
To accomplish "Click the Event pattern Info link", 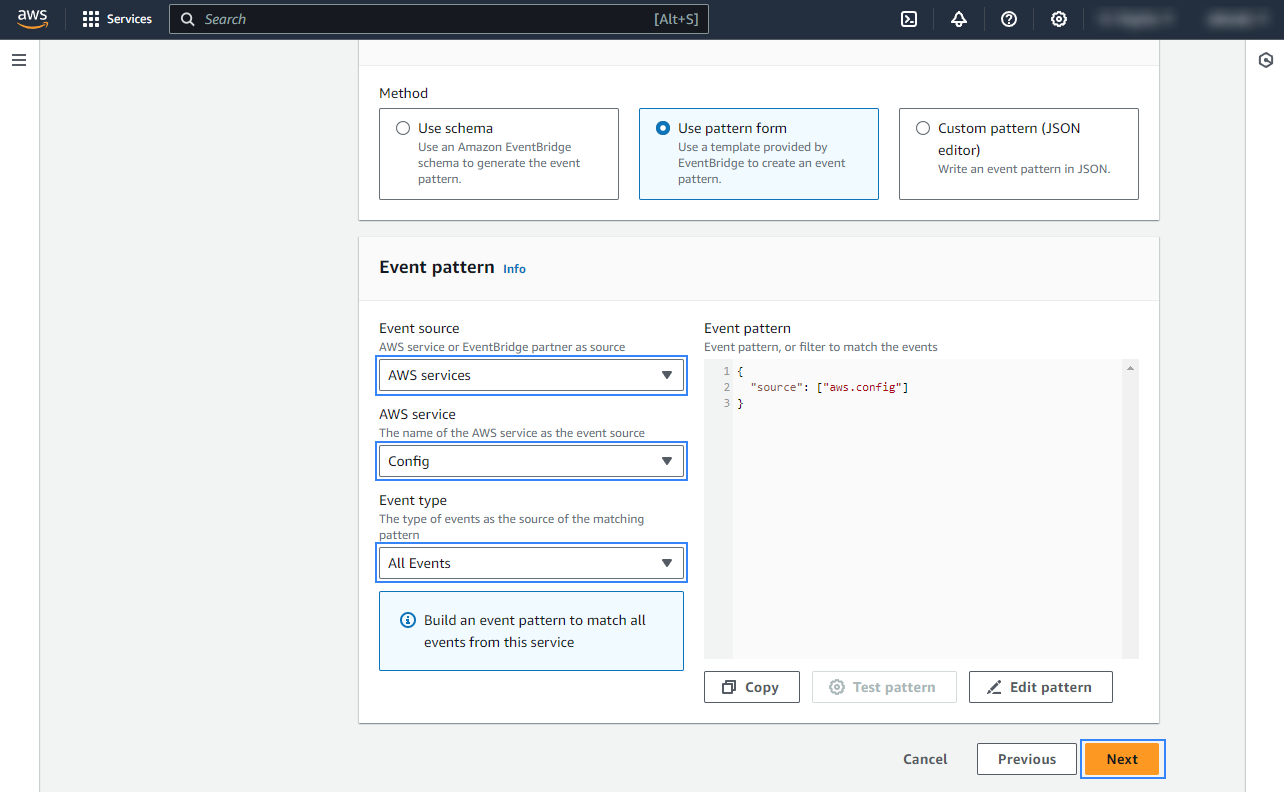I will coord(514,269).
